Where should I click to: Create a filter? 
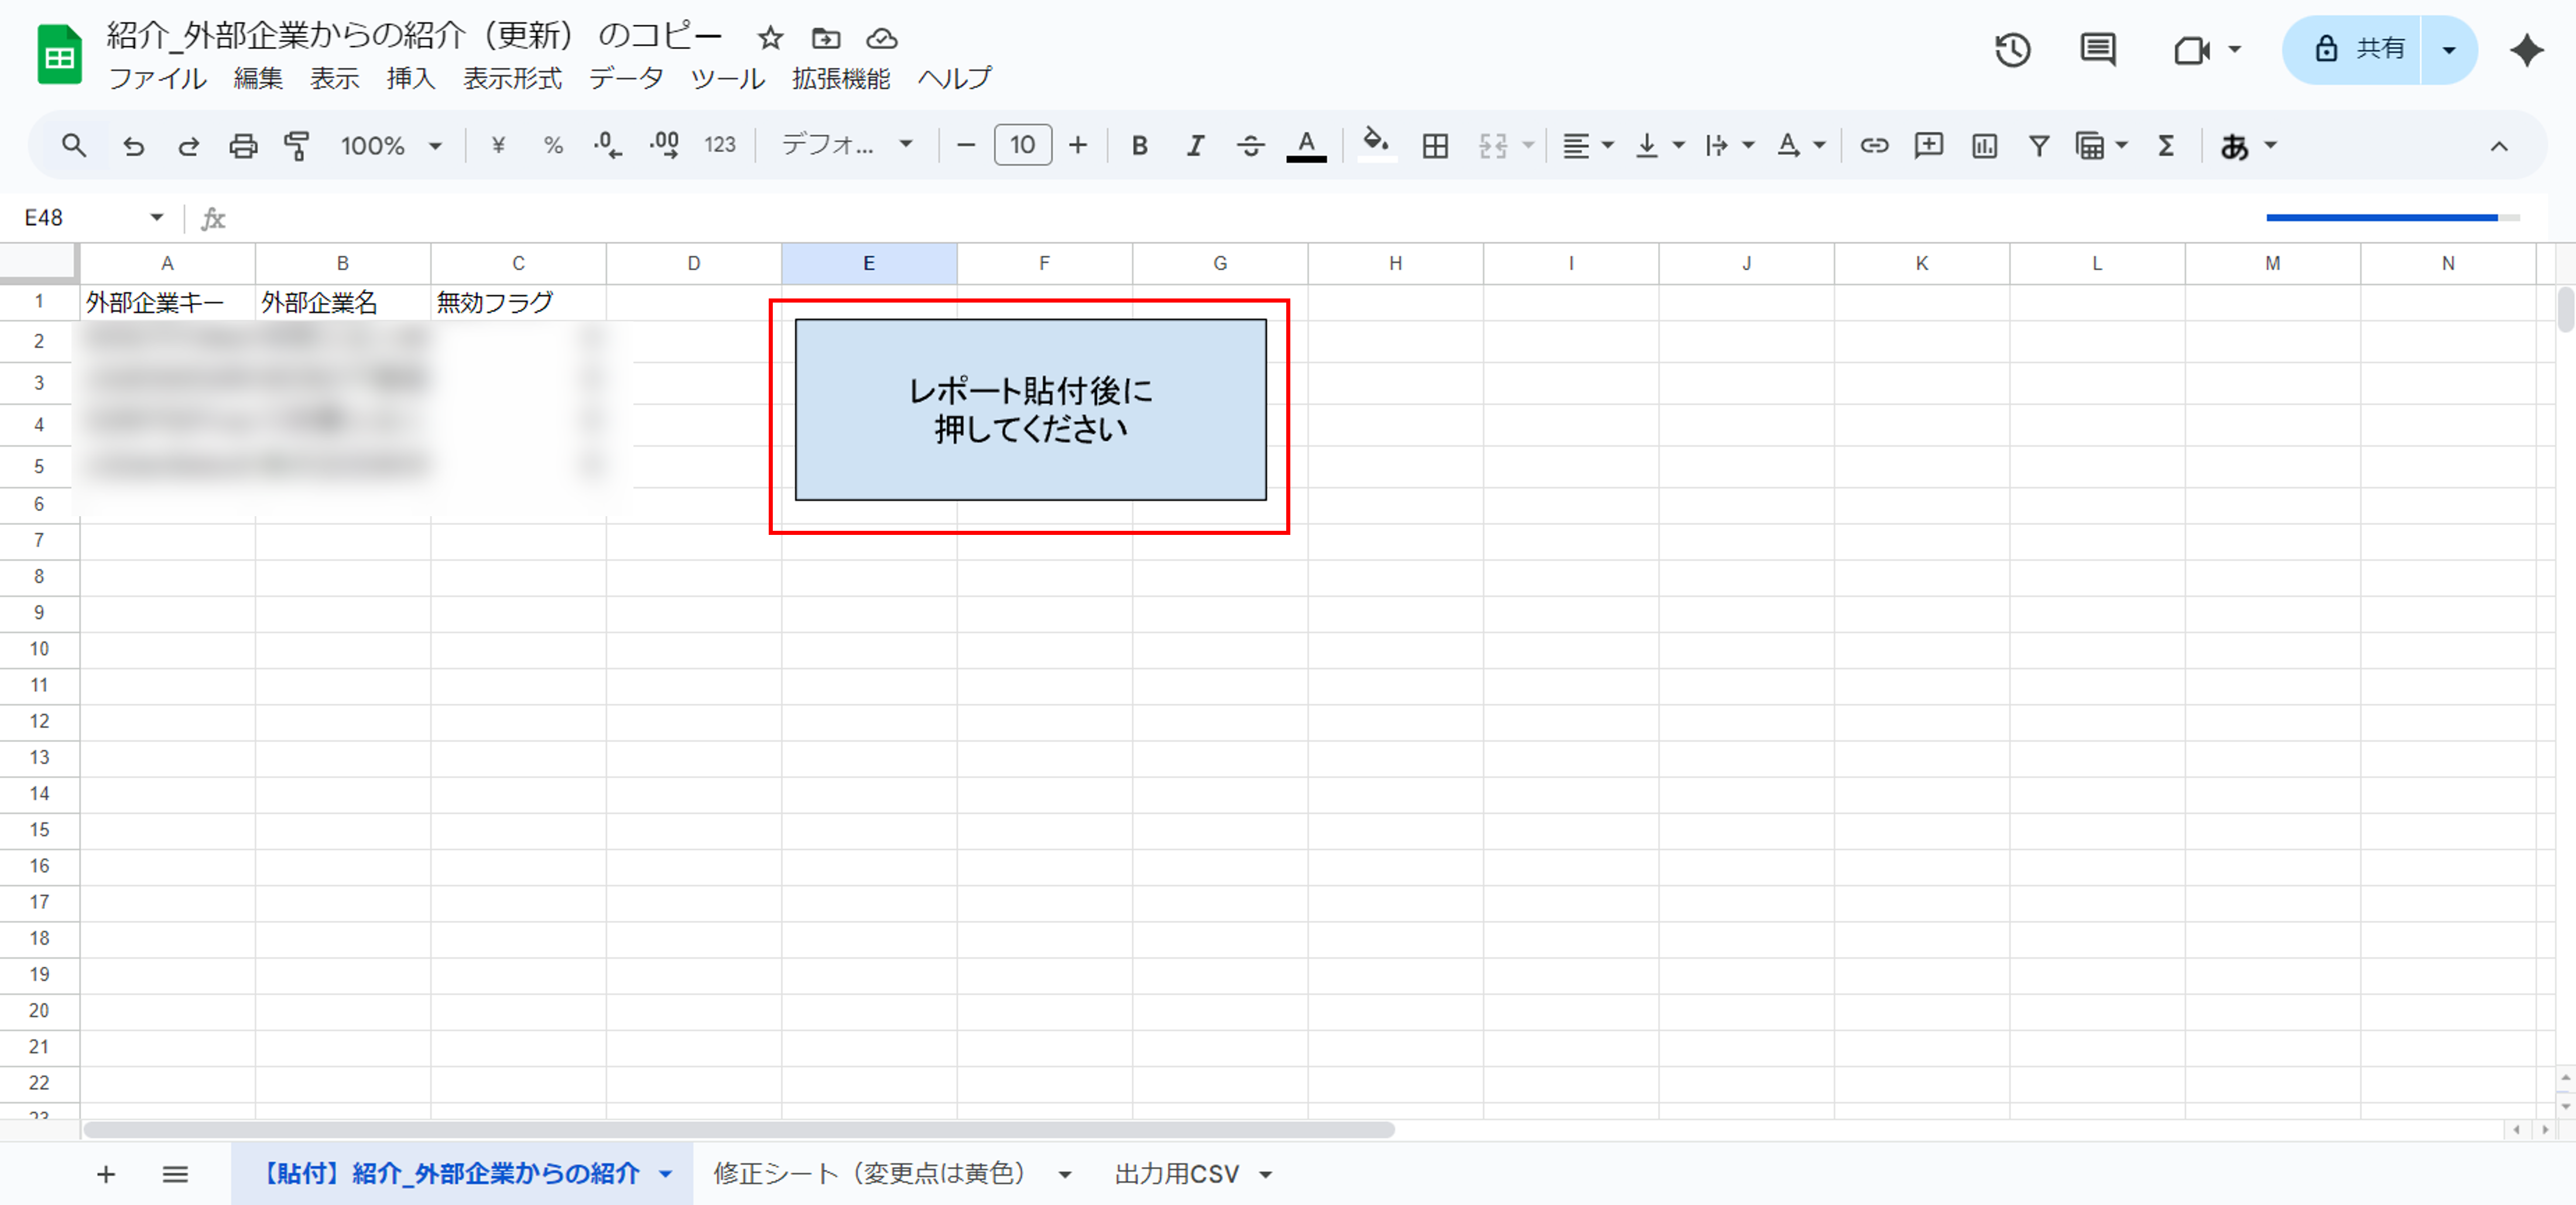click(x=2039, y=145)
